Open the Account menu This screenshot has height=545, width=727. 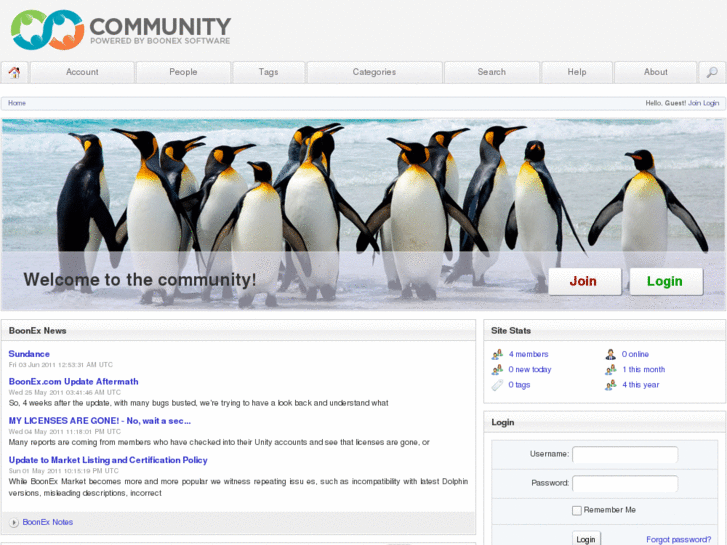click(82, 72)
